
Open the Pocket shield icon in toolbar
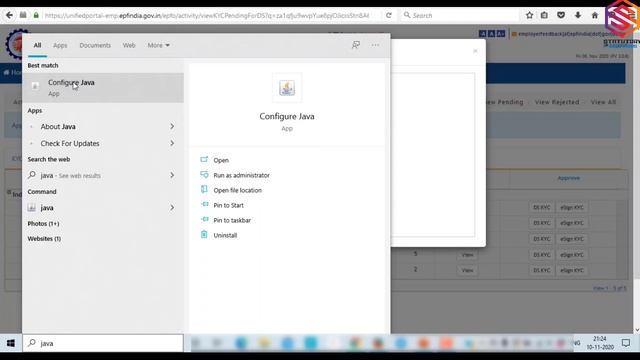[x=561, y=15]
